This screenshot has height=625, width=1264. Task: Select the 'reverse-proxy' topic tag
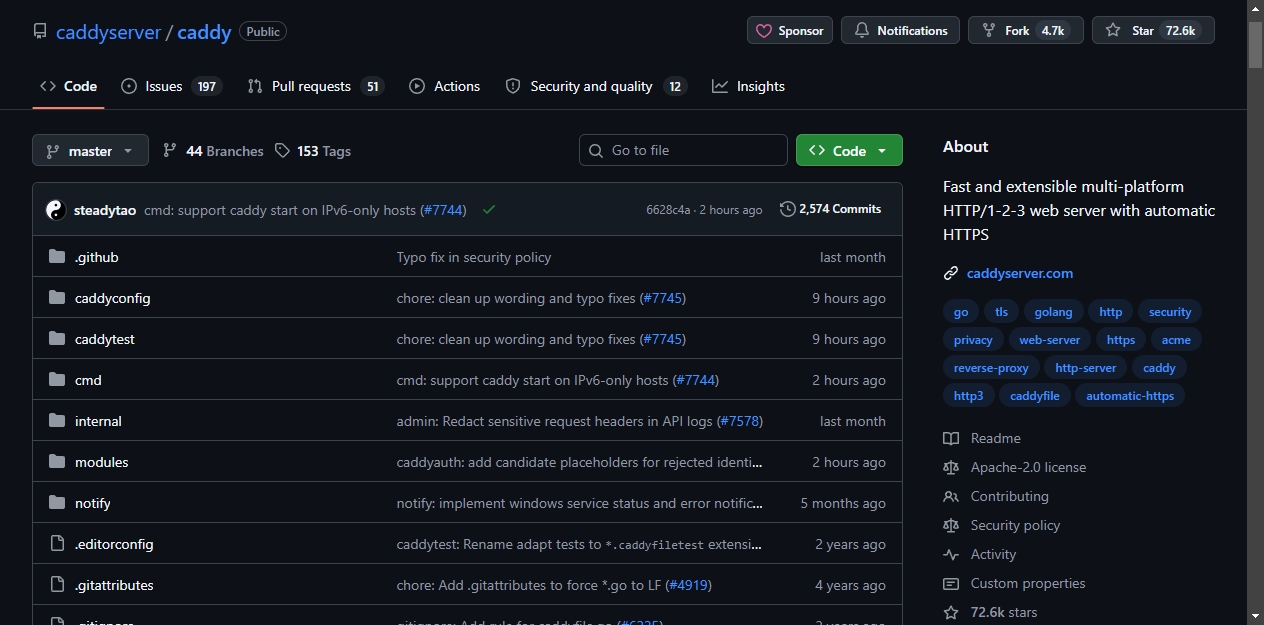[x=991, y=368]
